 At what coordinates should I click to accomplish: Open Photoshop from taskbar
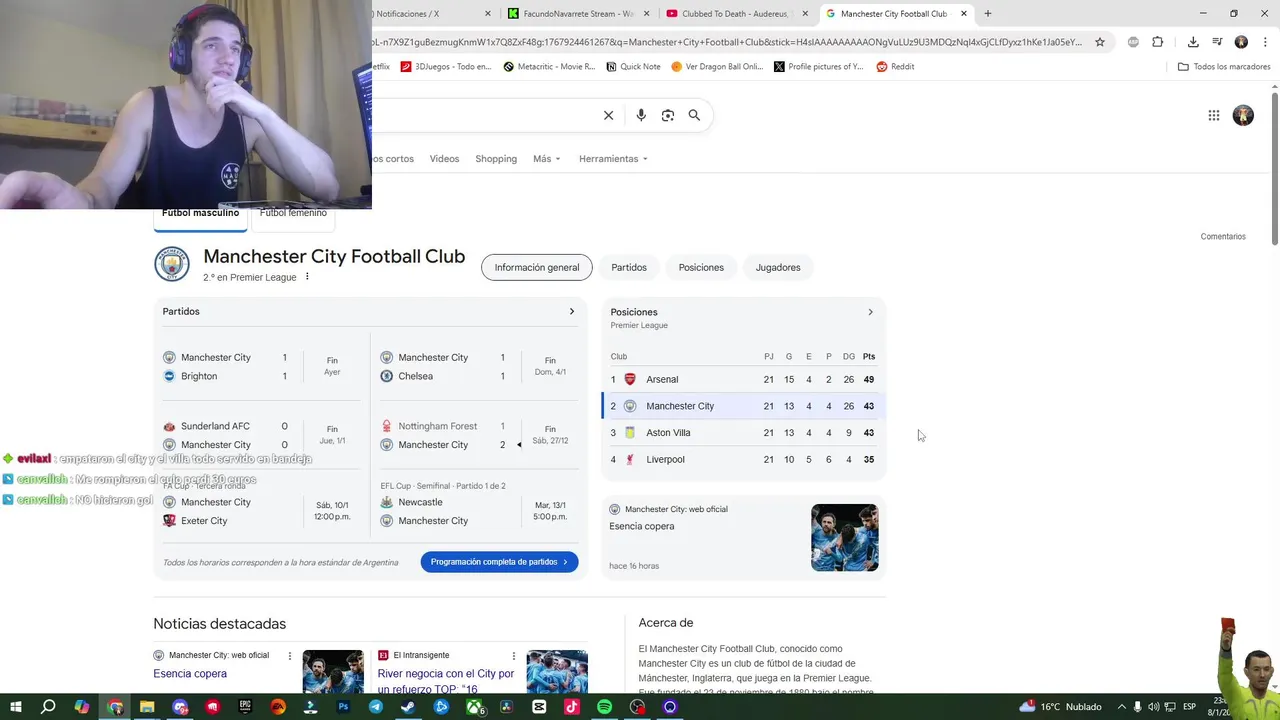[343, 707]
